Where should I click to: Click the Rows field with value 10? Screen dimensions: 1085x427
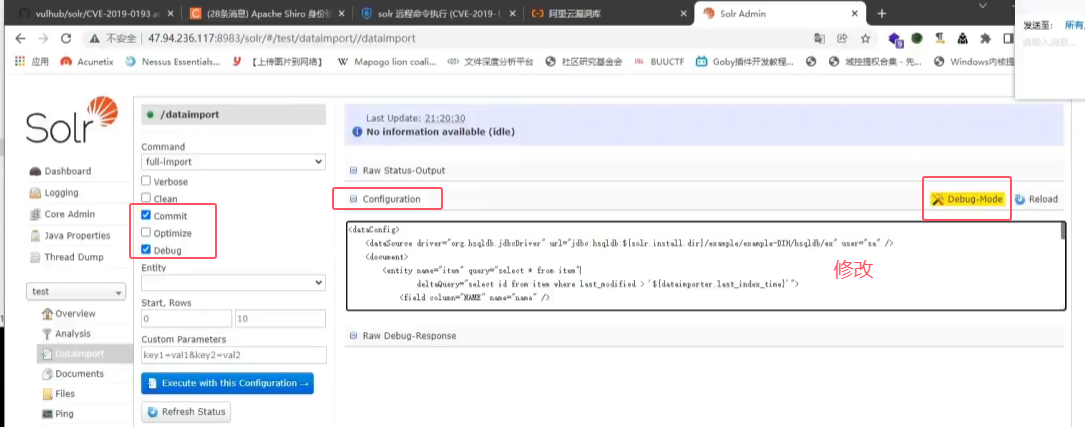[280, 318]
